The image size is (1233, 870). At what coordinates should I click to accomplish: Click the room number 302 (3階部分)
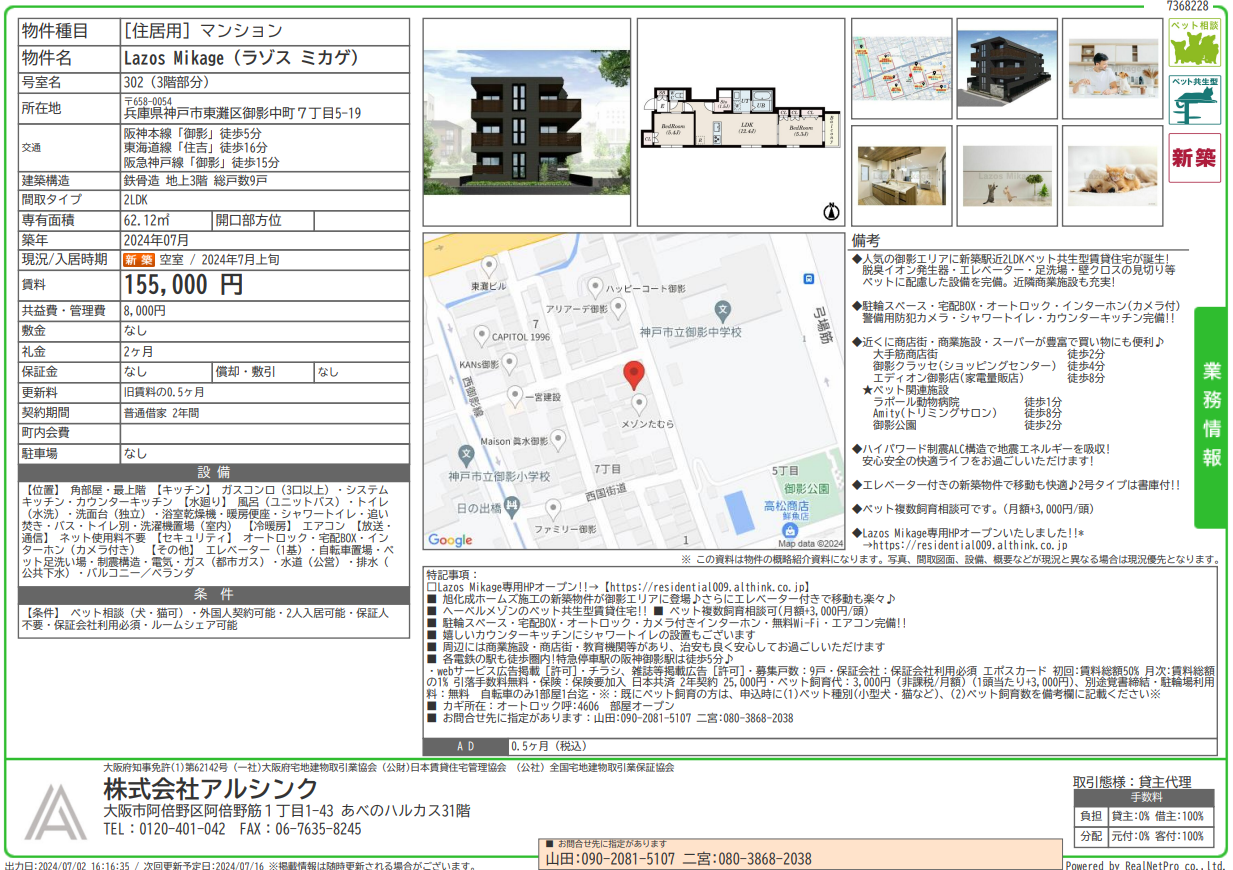pyautogui.click(x=166, y=82)
